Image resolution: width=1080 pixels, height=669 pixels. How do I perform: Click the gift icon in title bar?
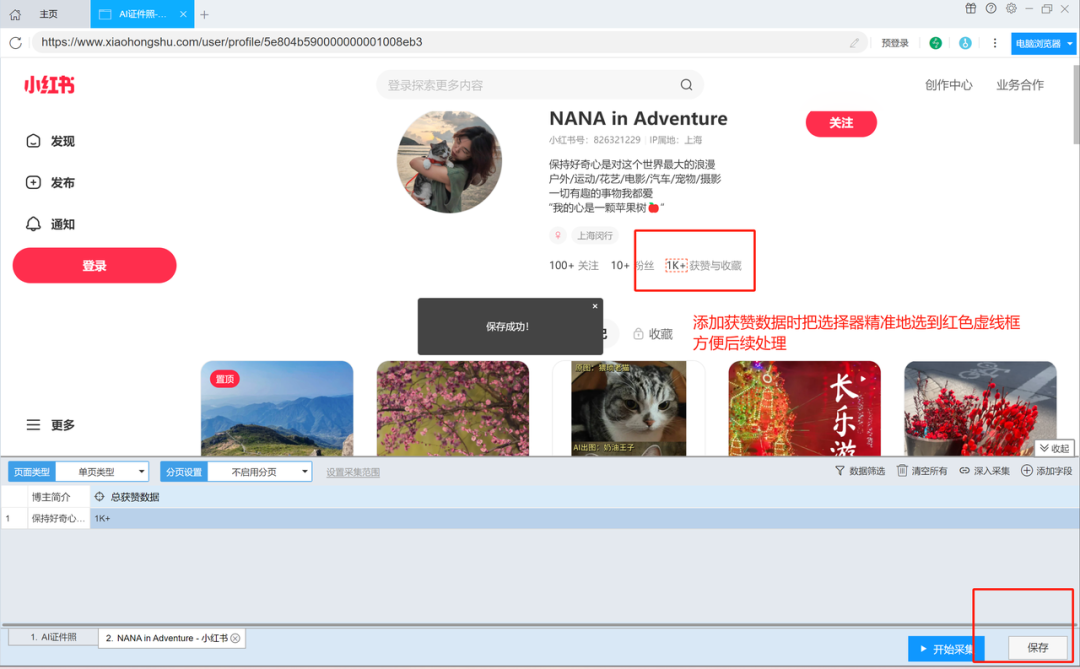(970, 9)
